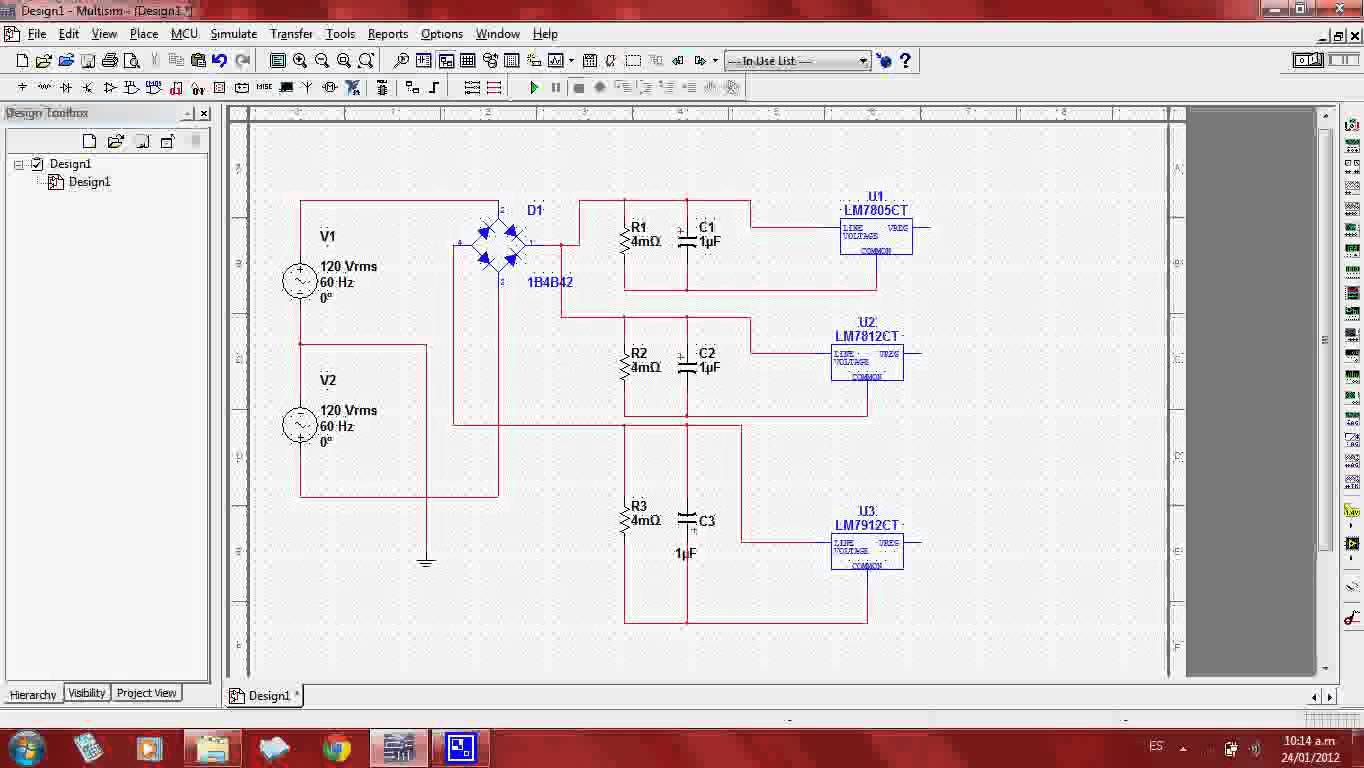
Task: Switch to the Visibility tab
Action: point(87,693)
